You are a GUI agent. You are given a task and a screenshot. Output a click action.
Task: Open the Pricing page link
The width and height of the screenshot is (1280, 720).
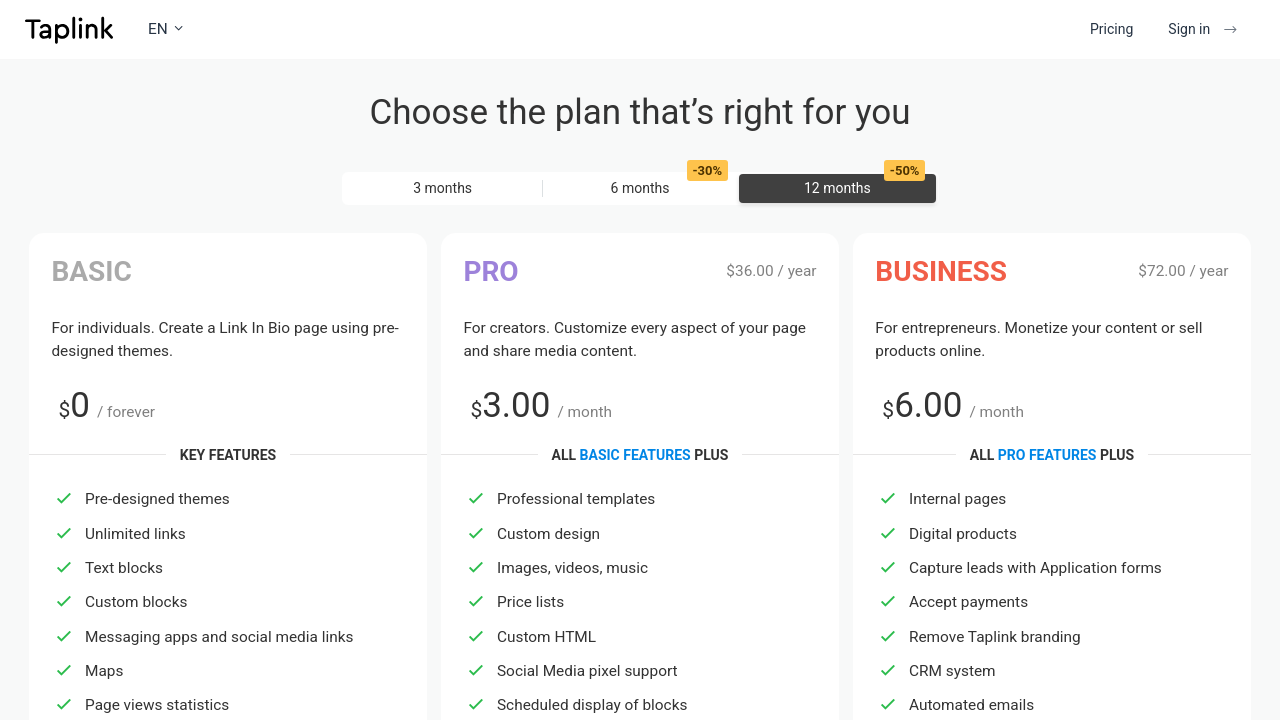1111,29
